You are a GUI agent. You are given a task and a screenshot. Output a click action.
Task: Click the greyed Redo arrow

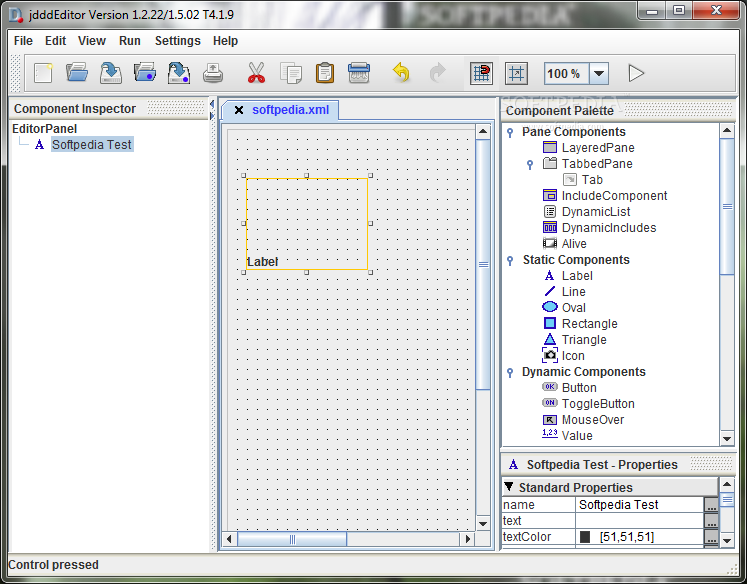[x=437, y=73]
